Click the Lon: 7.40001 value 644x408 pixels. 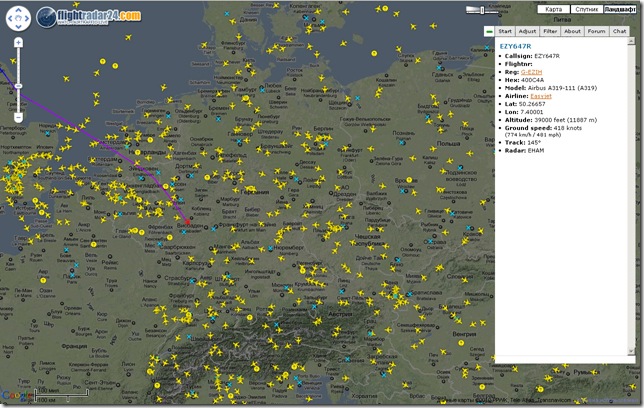click(x=531, y=112)
